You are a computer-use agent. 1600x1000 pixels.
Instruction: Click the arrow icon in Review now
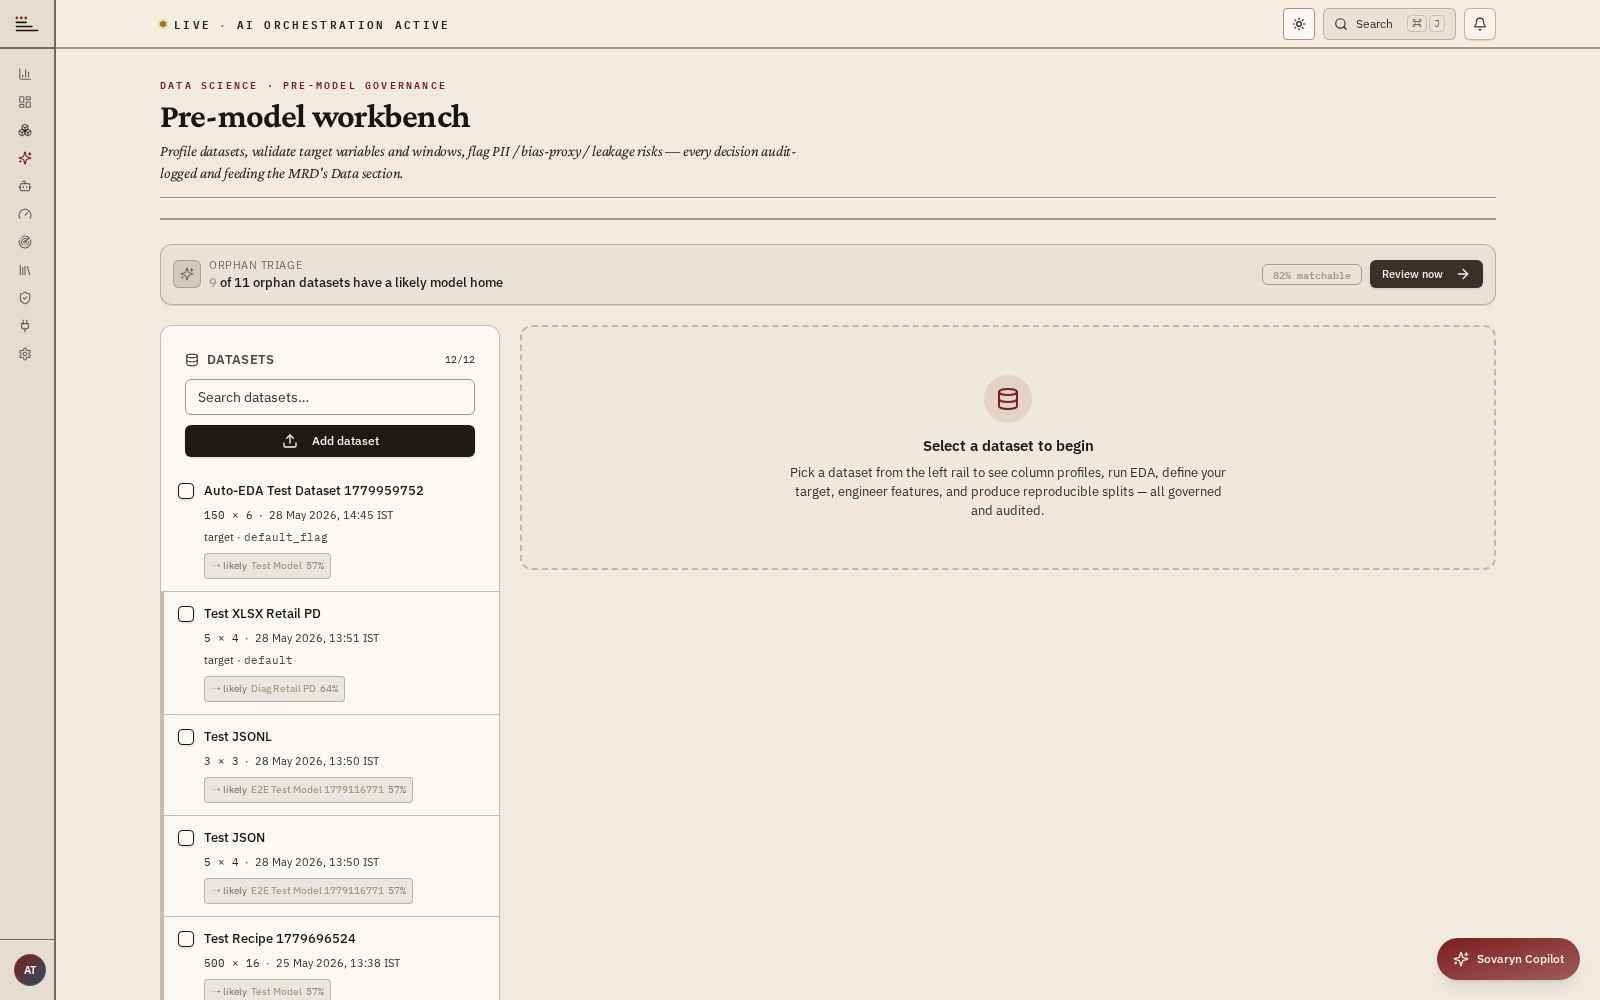[x=1463, y=274]
